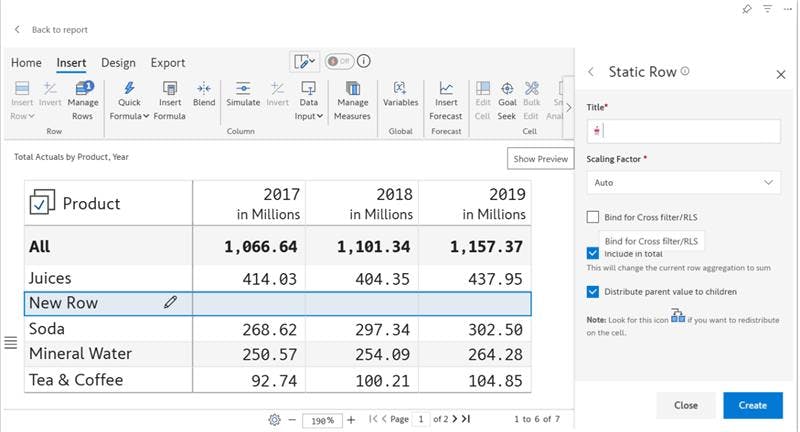
Task: Open the Data Input dropdown
Action: tap(308, 101)
